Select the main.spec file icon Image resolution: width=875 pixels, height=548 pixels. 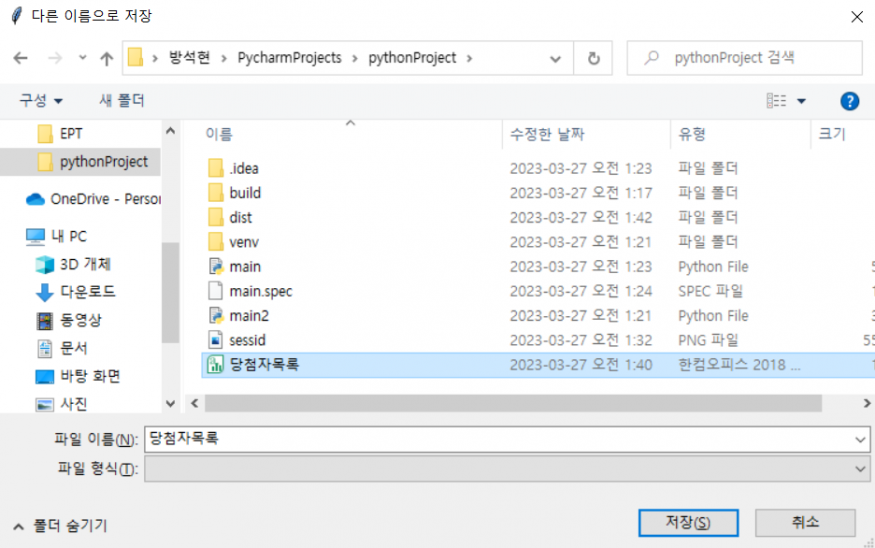tap(216, 291)
